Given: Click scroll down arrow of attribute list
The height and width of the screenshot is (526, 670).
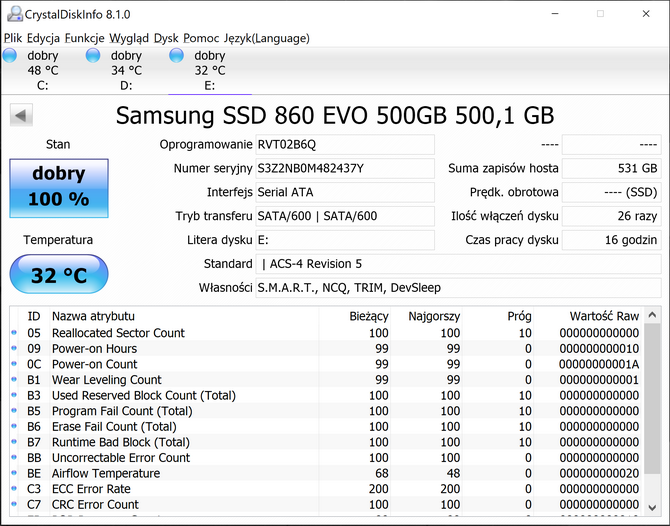Looking at the screenshot, I should pyautogui.click(x=652, y=507).
